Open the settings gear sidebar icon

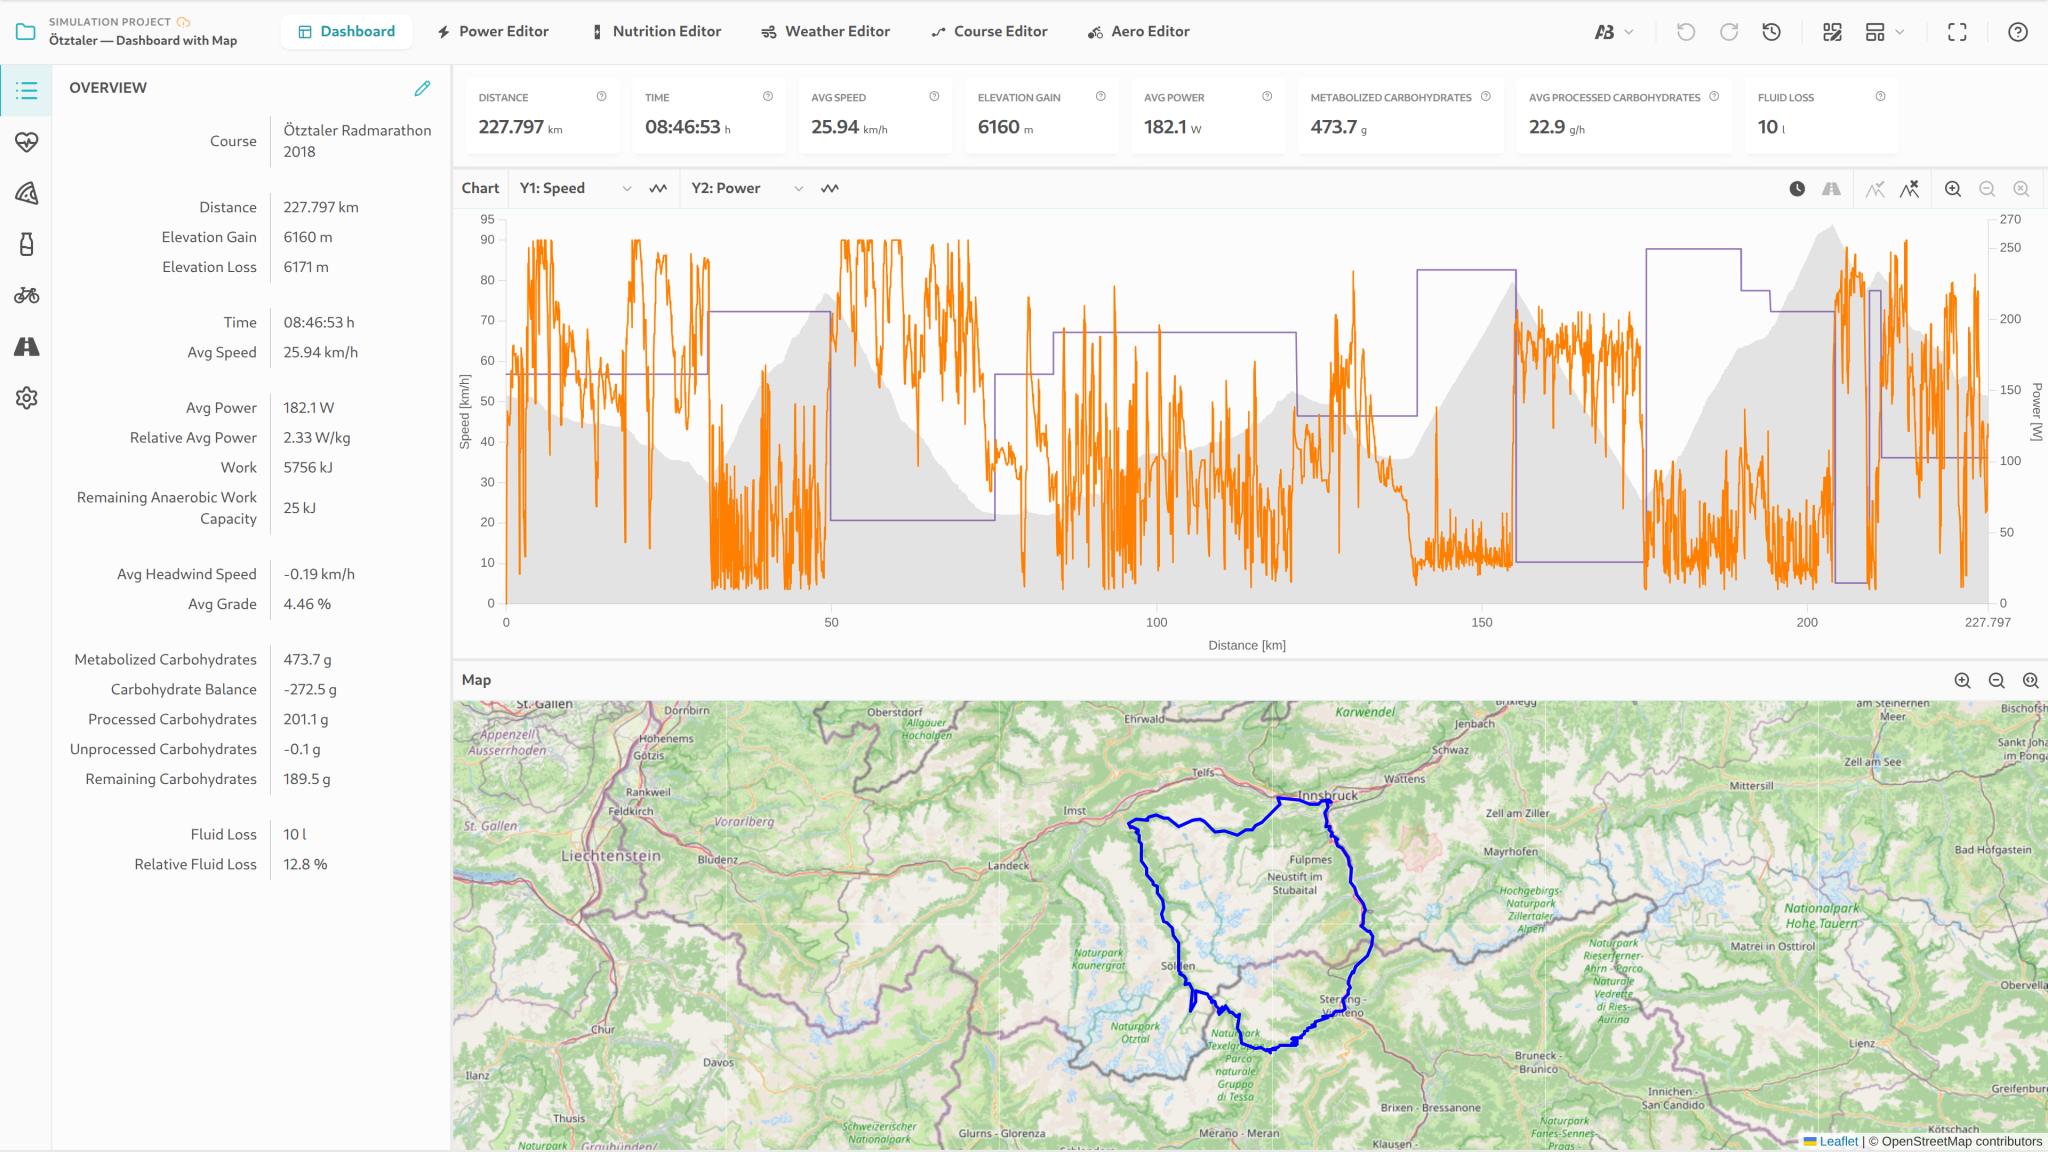point(27,398)
